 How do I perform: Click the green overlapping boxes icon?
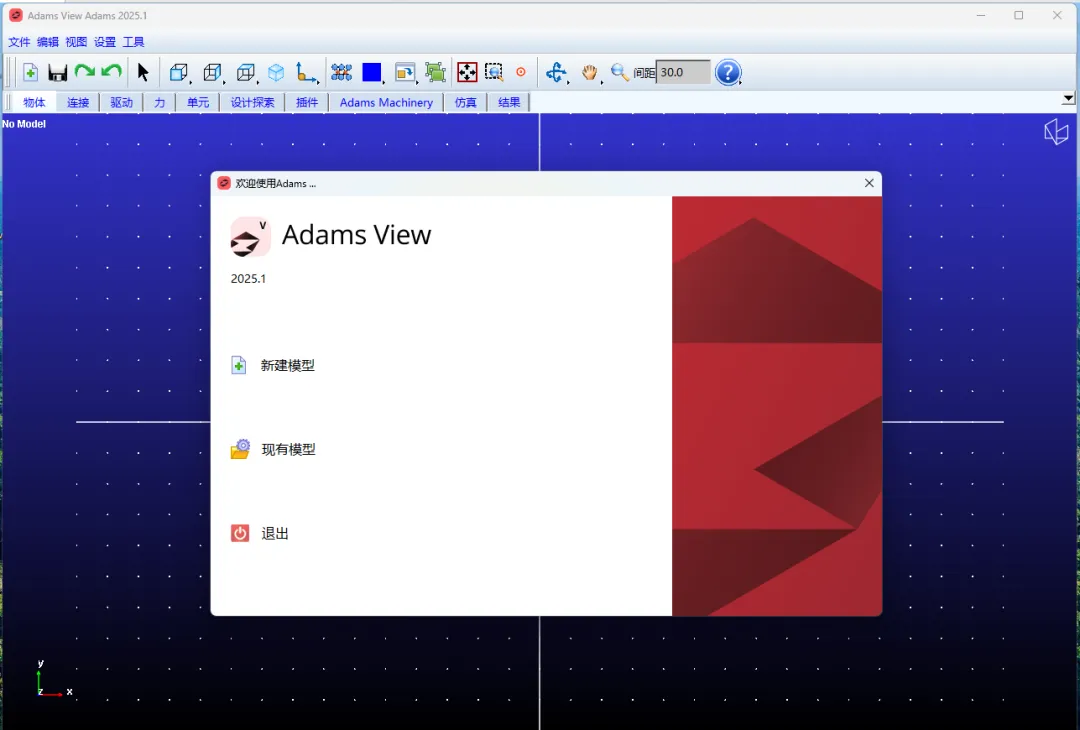pyautogui.click(x=435, y=72)
